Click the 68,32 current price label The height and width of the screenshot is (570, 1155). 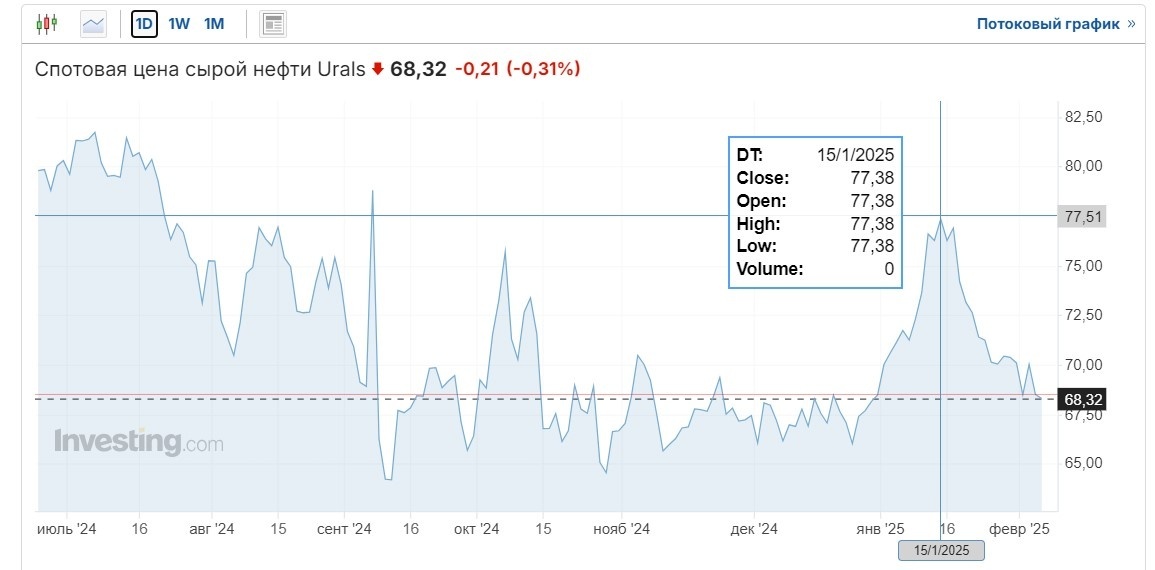[1081, 400]
